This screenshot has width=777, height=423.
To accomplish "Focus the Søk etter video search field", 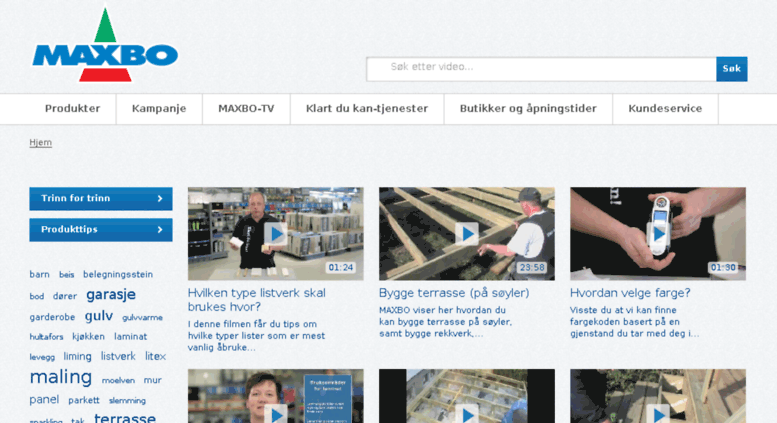I will (x=541, y=69).
